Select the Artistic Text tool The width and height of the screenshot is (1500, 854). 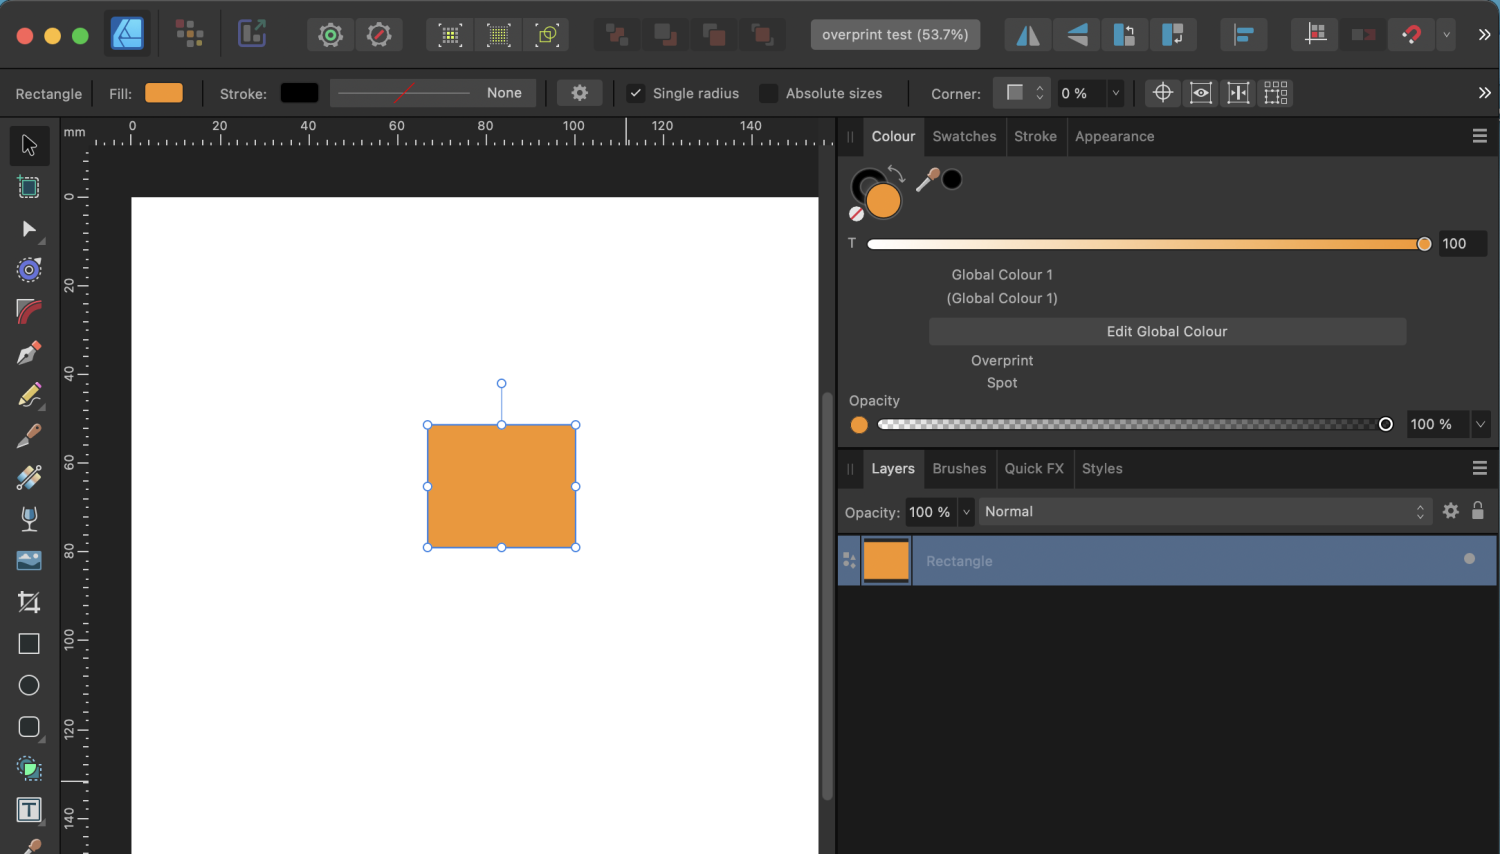point(28,810)
